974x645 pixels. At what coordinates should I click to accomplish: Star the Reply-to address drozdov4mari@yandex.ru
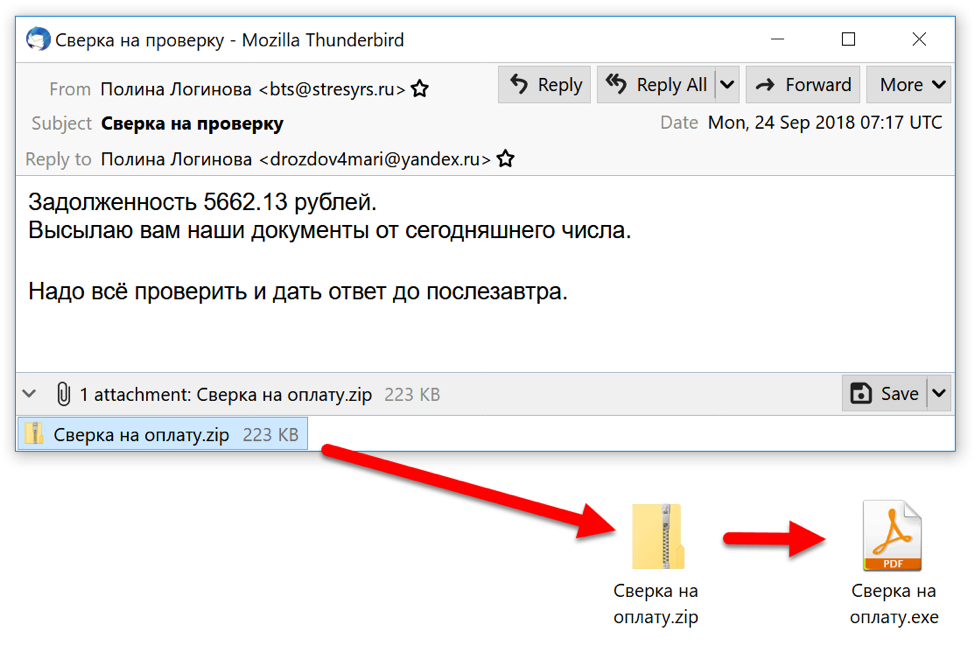coord(506,159)
